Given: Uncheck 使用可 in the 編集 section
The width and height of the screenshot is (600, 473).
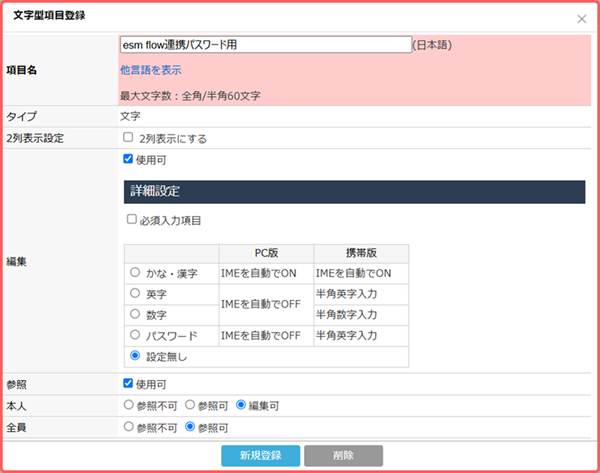Looking at the screenshot, I should click(x=127, y=158).
